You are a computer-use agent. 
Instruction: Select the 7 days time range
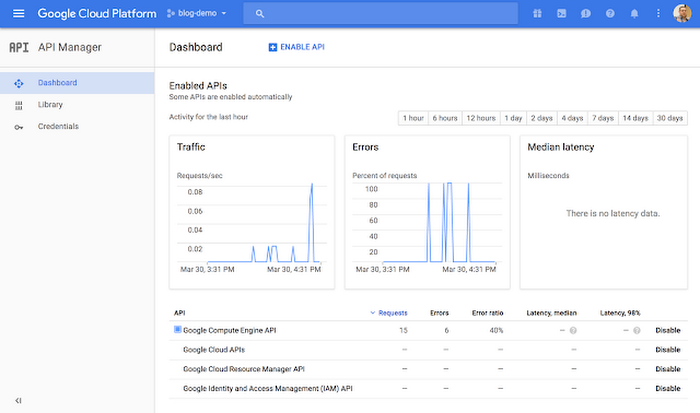603,118
